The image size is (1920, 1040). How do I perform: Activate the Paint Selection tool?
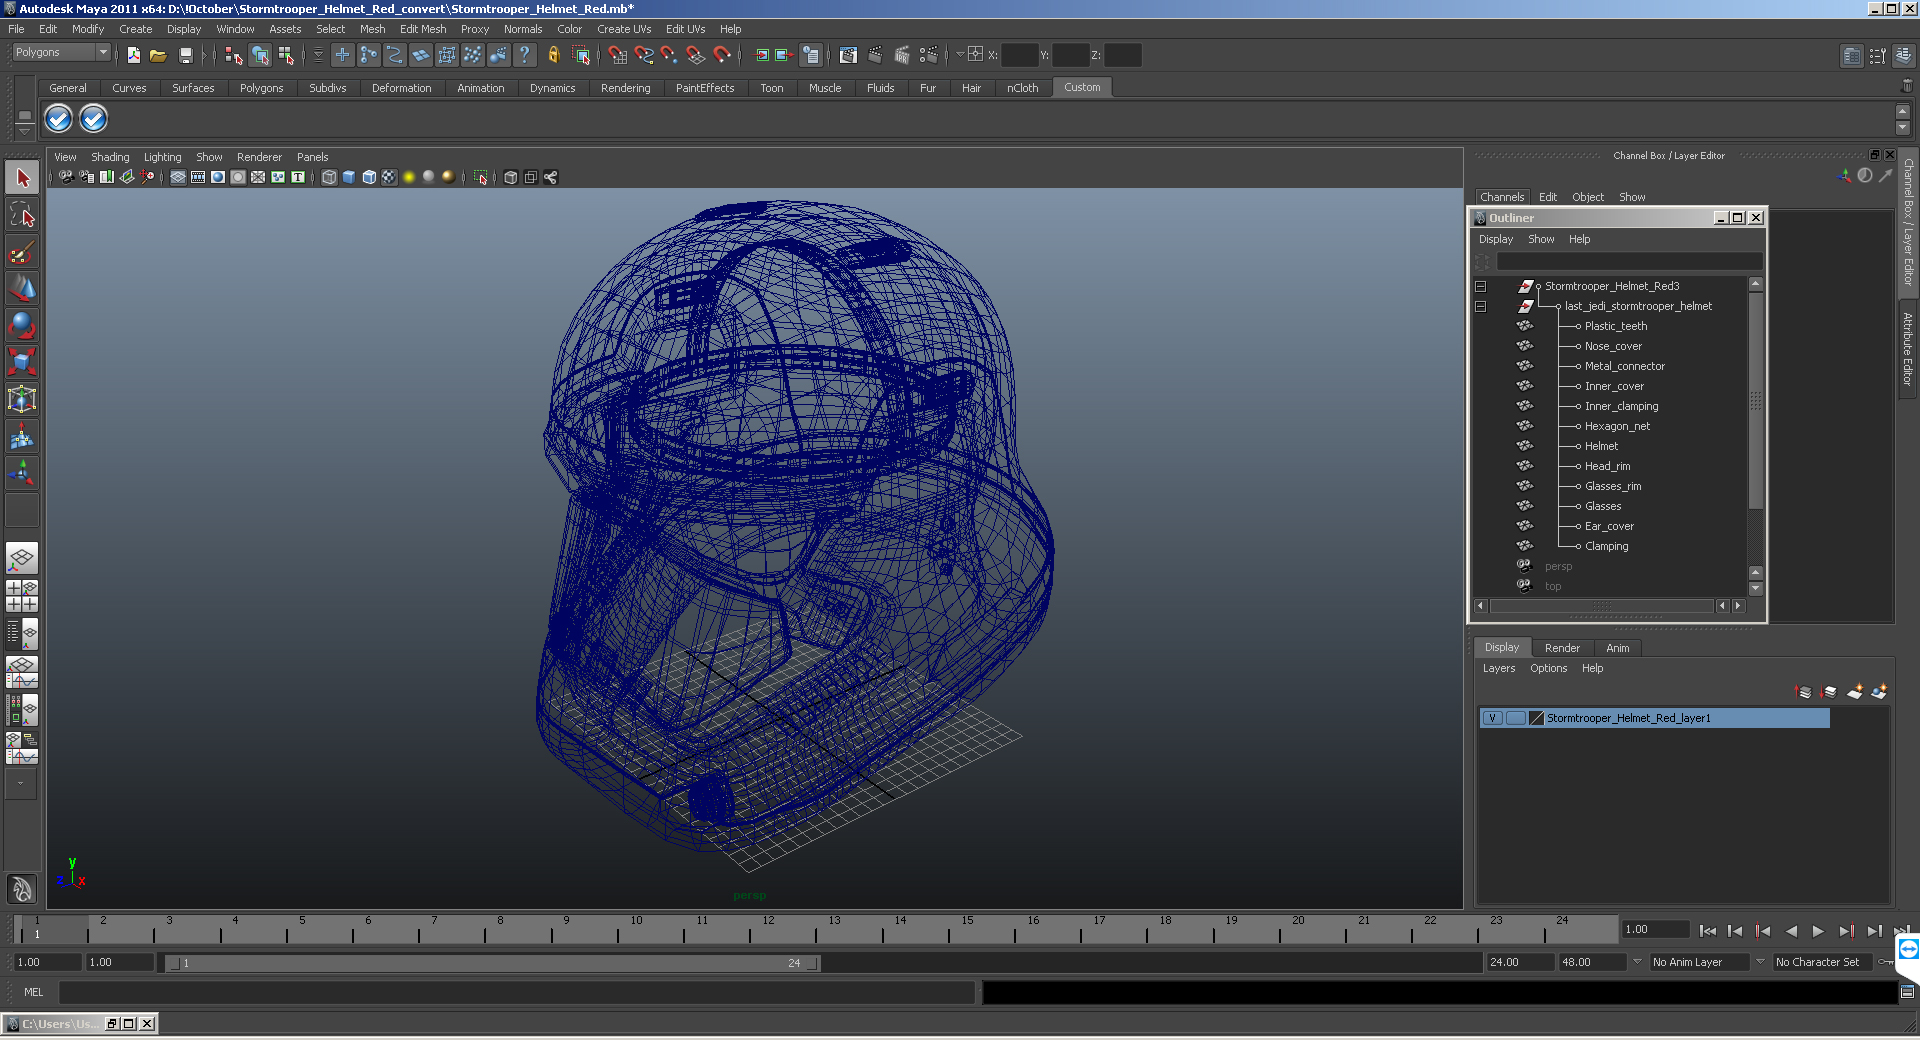22,252
